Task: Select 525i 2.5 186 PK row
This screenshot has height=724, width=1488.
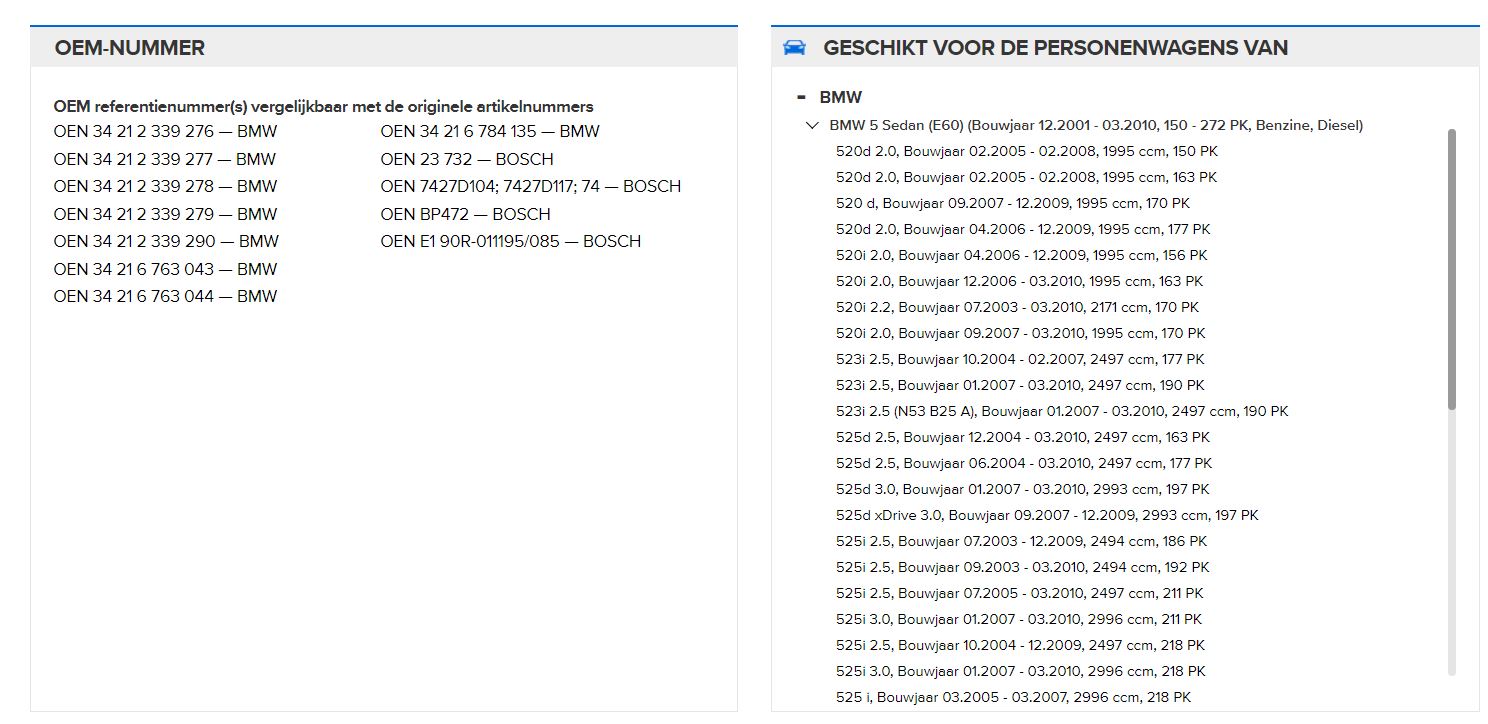Action: pyautogui.click(x=1022, y=541)
